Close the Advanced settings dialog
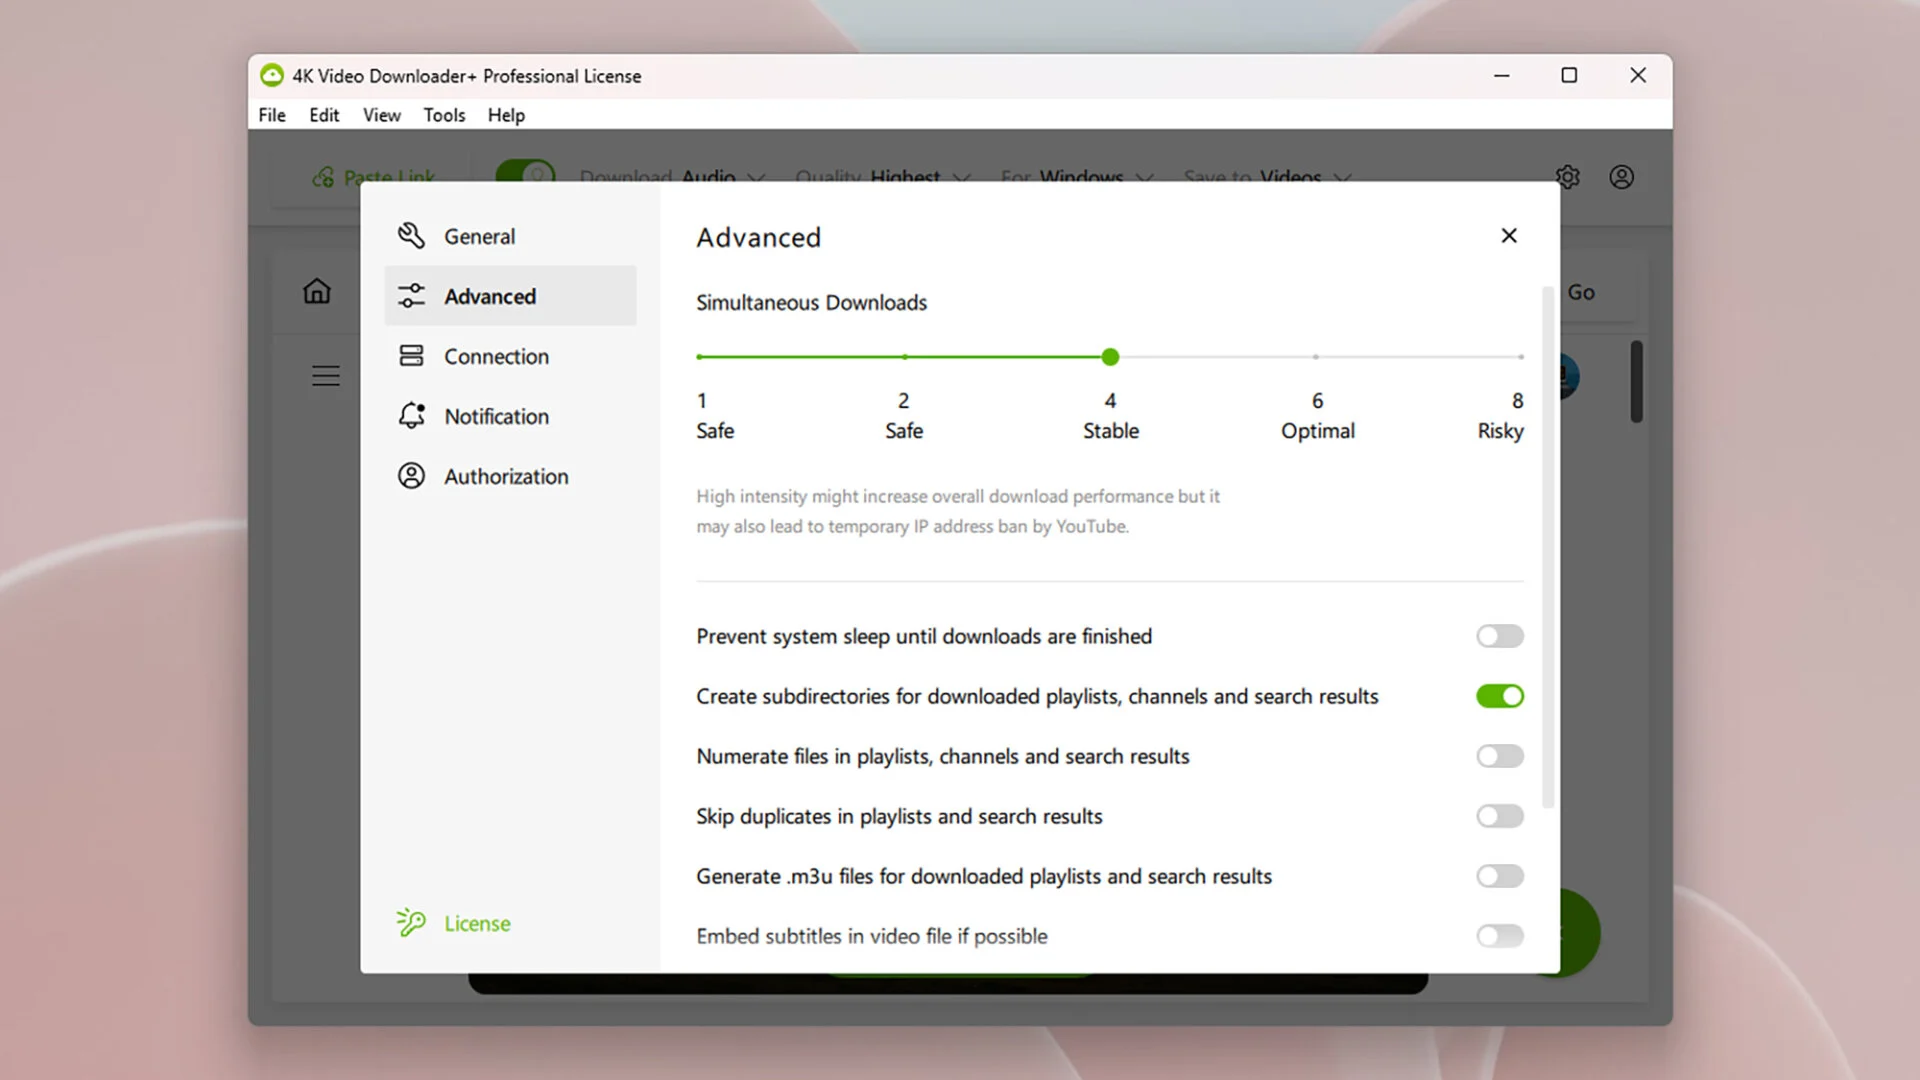The image size is (1920, 1080). coord(1509,236)
